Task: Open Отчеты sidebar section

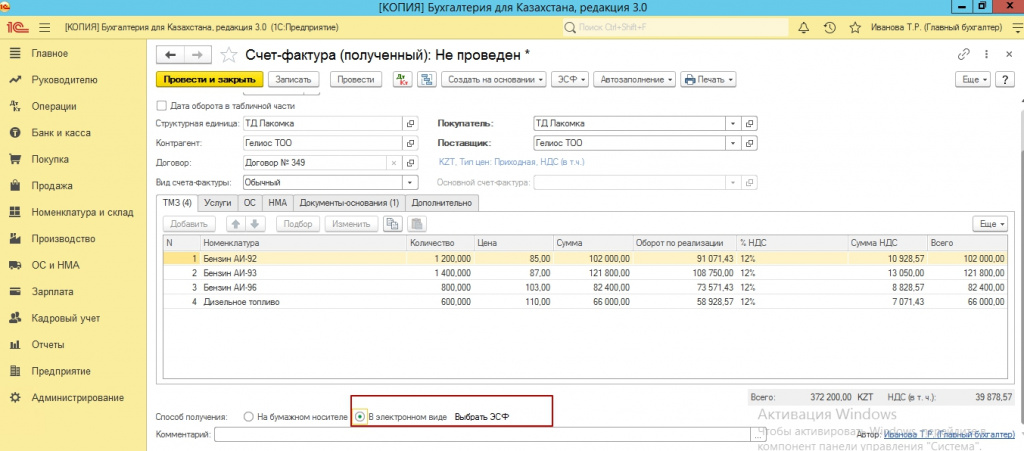Action: 48,345
